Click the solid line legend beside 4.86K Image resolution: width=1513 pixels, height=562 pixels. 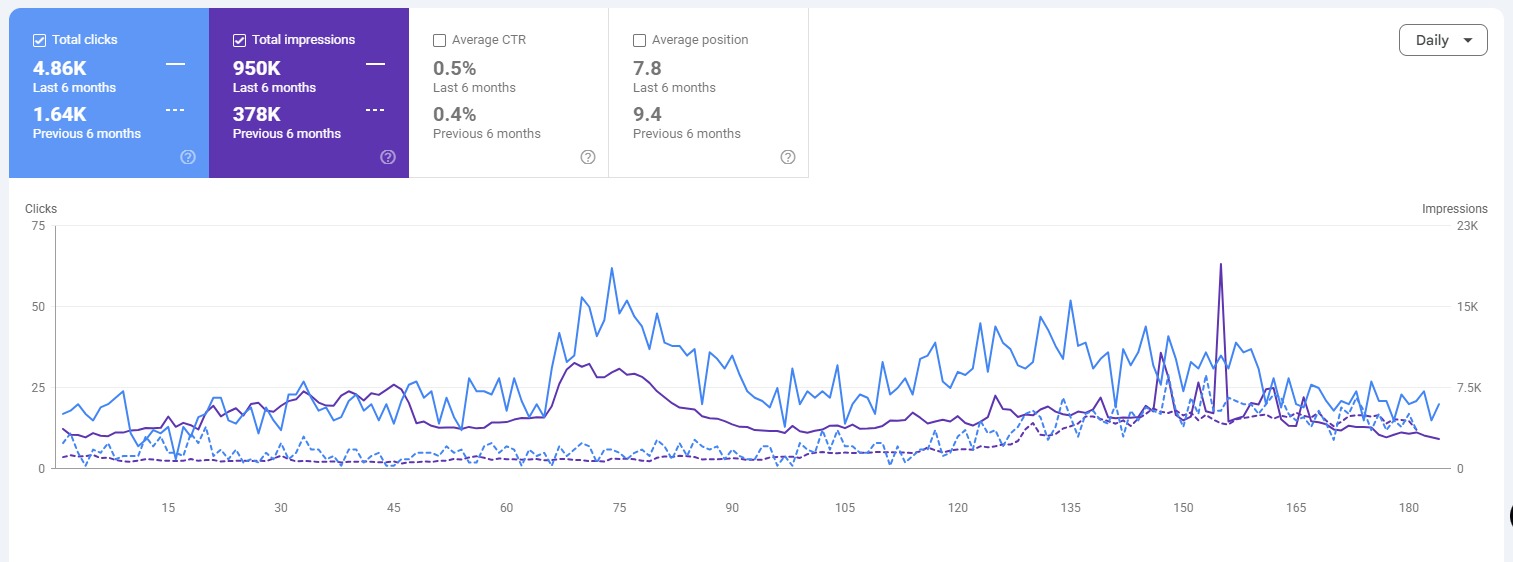[x=176, y=64]
